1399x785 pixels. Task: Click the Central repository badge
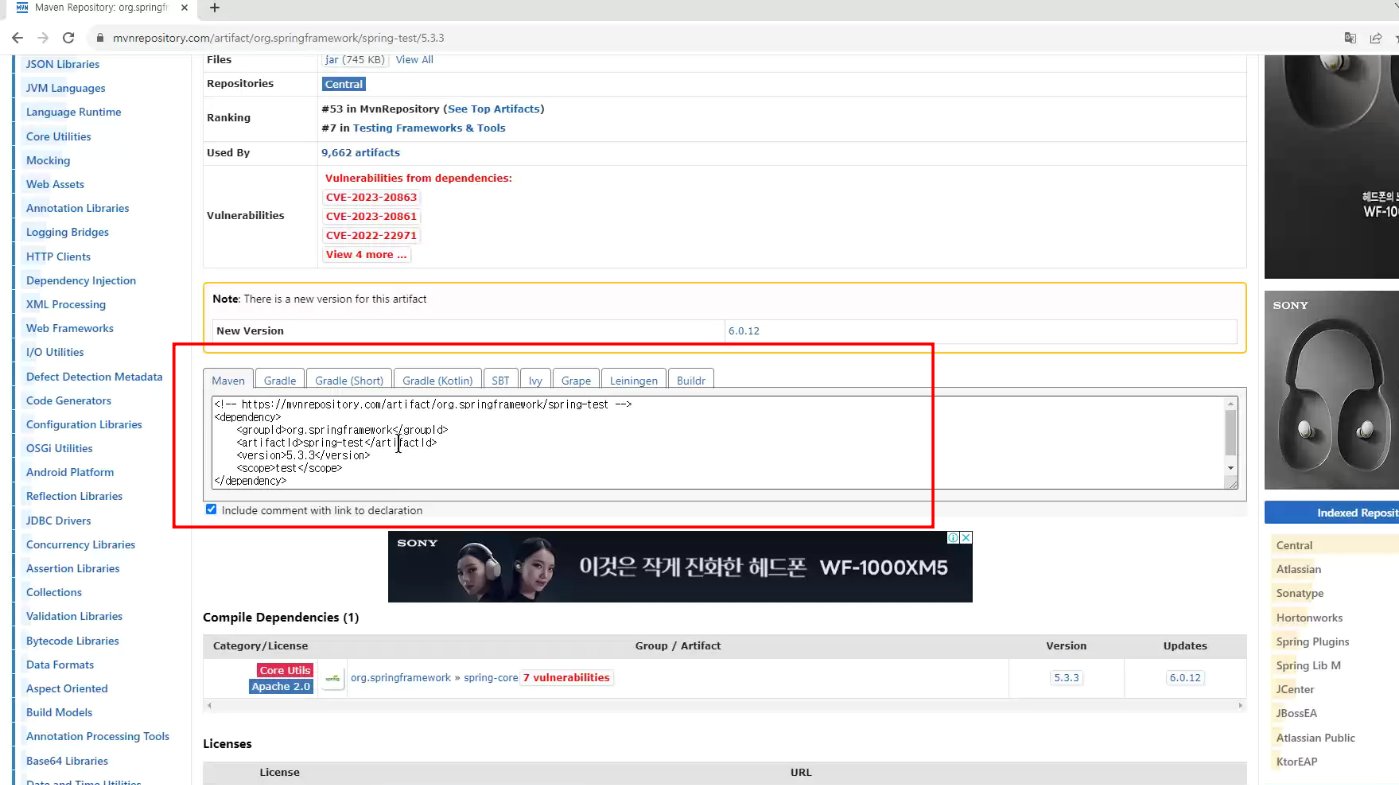tap(344, 84)
